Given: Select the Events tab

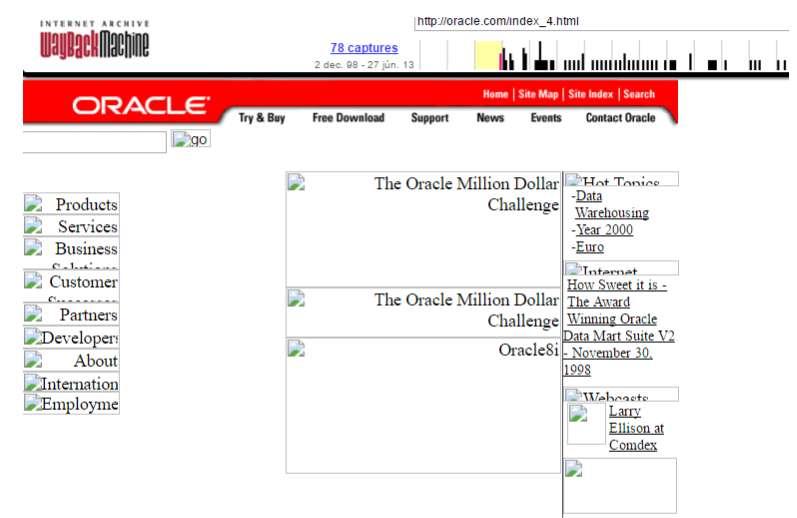Looking at the screenshot, I should [x=546, y=118].
